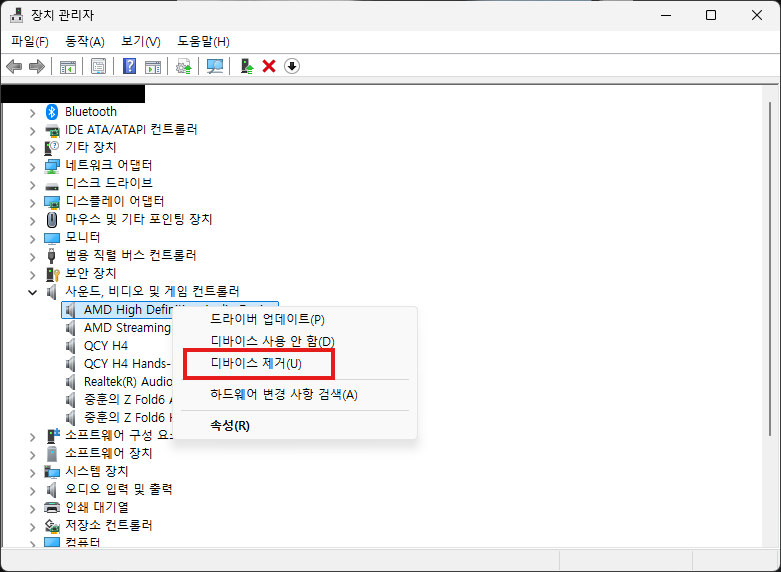Click the 인쇄 대기열 printer icon

pos(52,507)
